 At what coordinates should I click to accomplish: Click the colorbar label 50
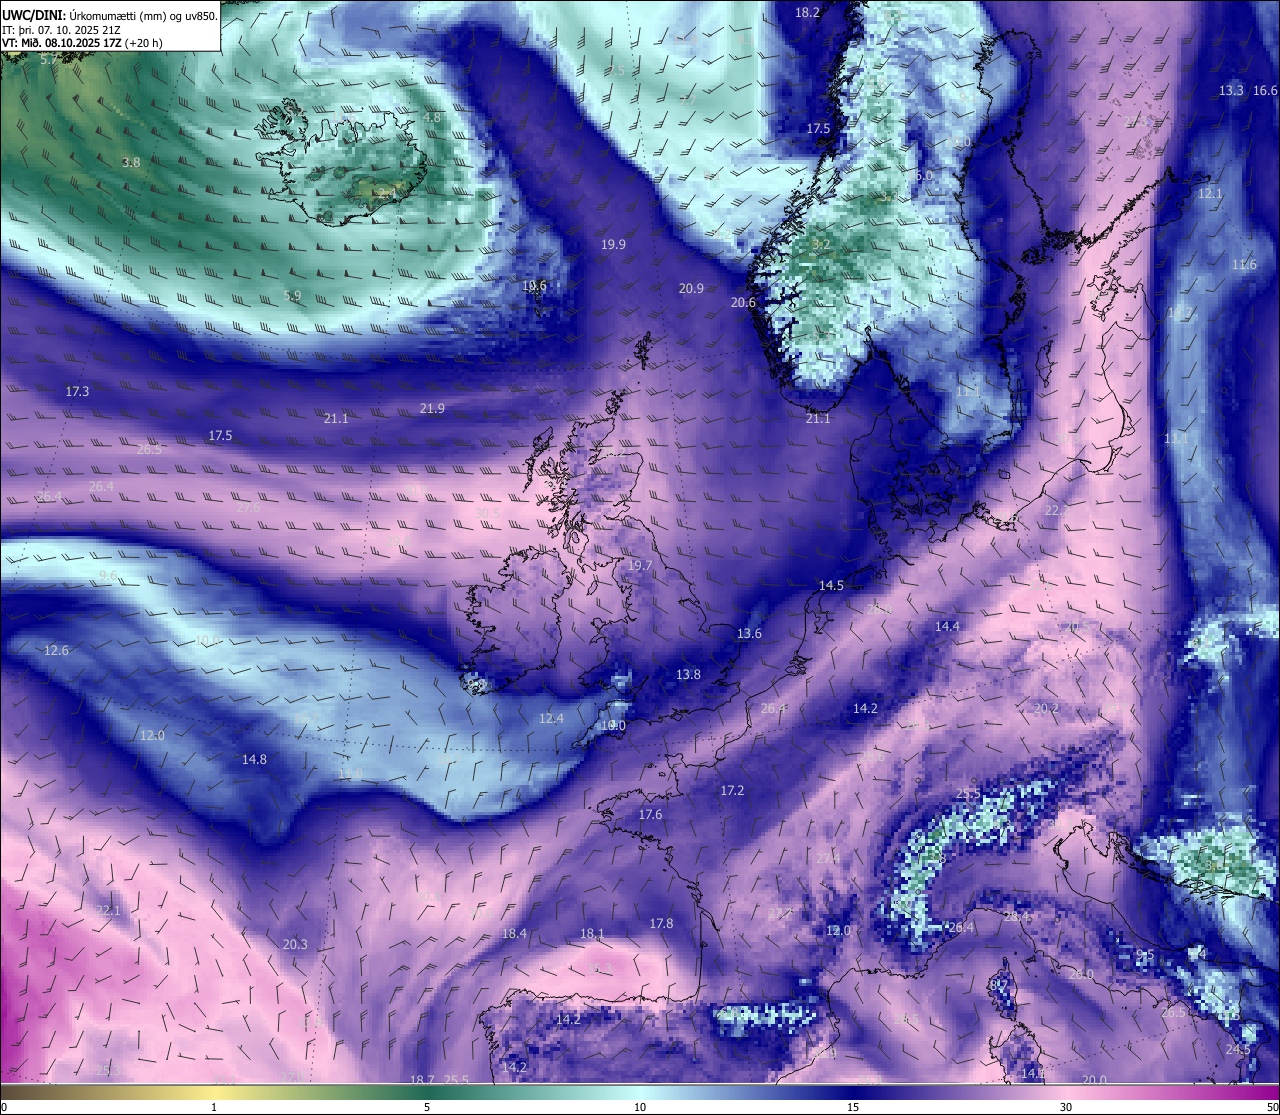click(1272, 1107)
